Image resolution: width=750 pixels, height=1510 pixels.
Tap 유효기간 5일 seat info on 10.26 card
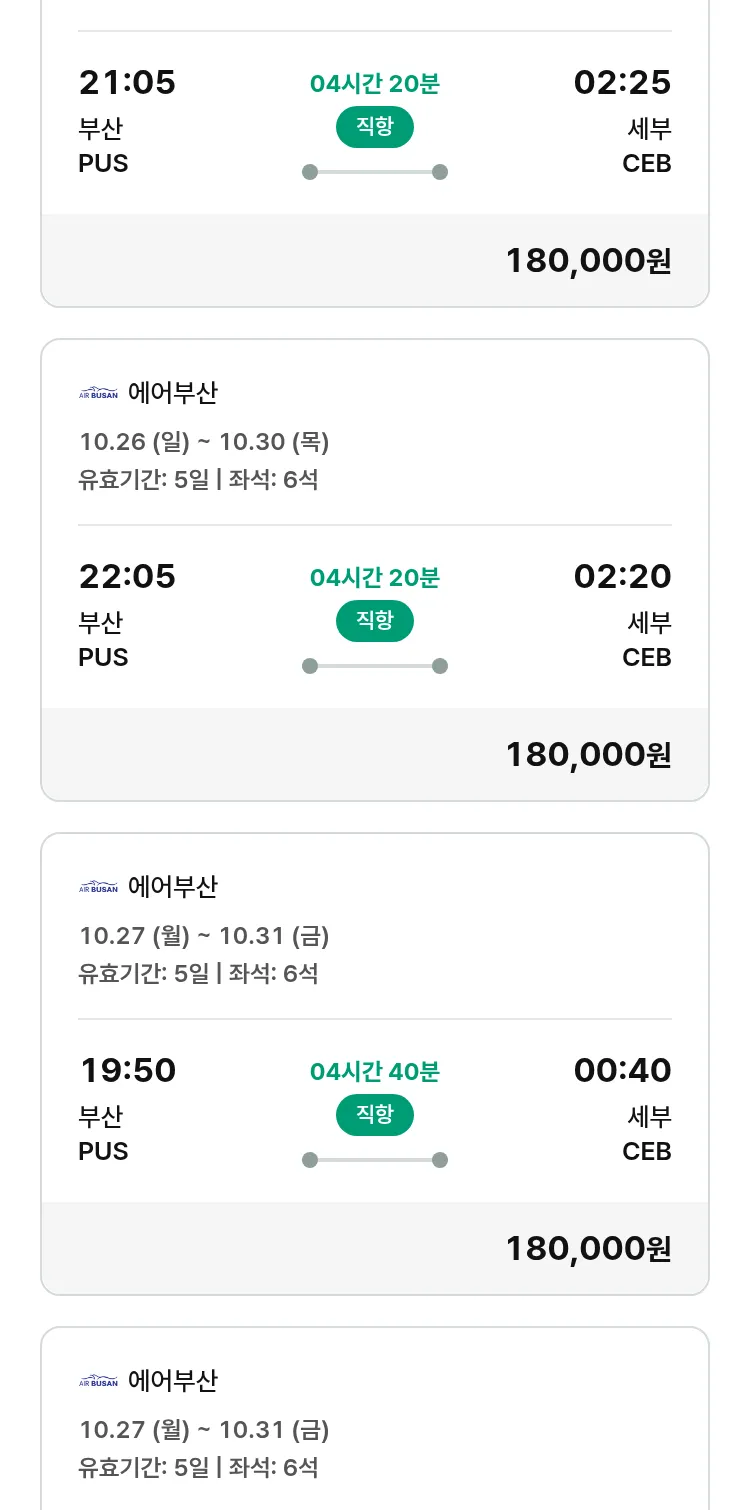(x=198, y=480)
